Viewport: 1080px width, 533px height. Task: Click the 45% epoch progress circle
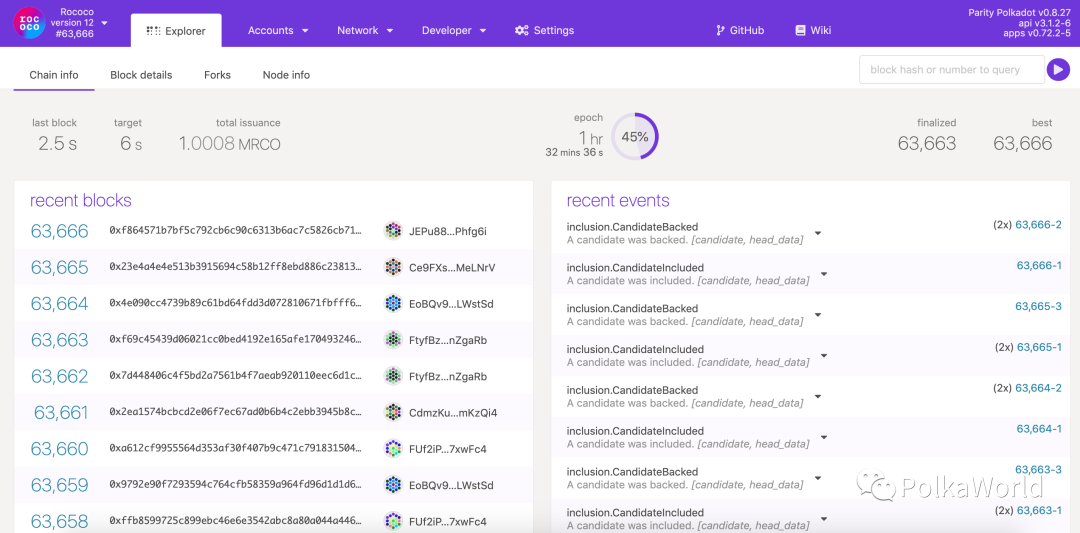pos(634,136)
